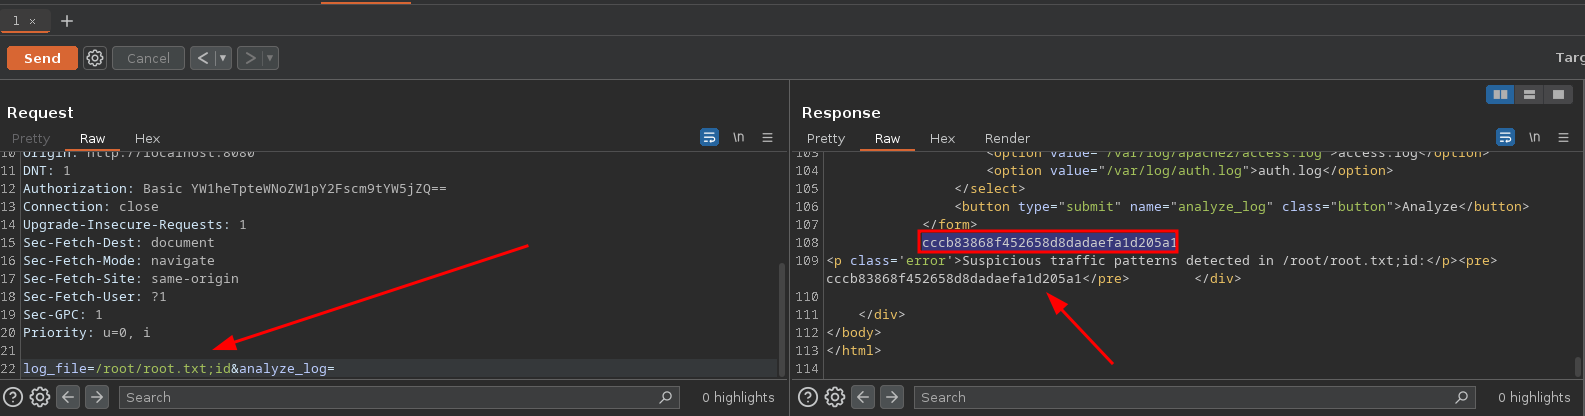
Task: Toggle word wrap icon in Response panel
Action: (x=1505, y=137)
